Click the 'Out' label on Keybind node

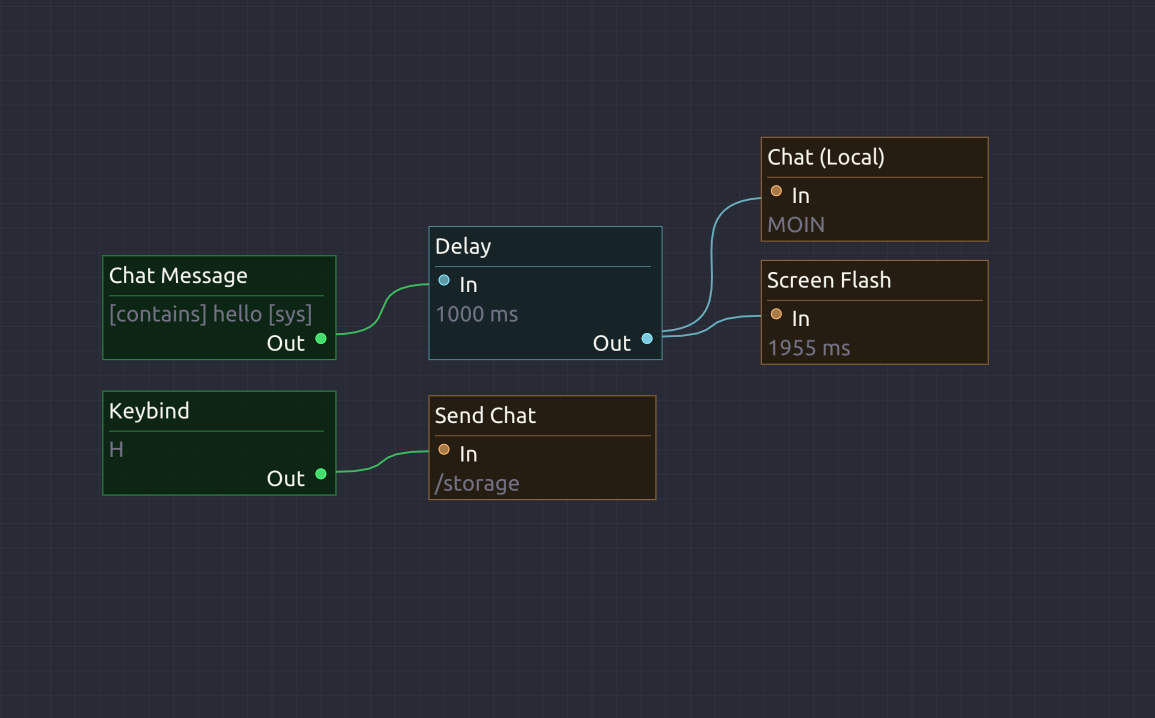[x=286, y=479]
